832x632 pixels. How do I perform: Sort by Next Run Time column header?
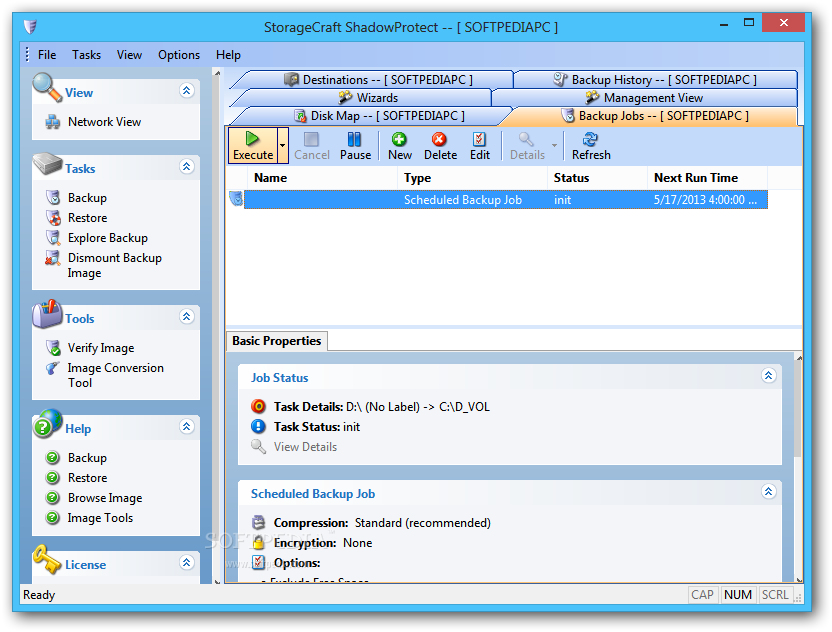(707, 178)
